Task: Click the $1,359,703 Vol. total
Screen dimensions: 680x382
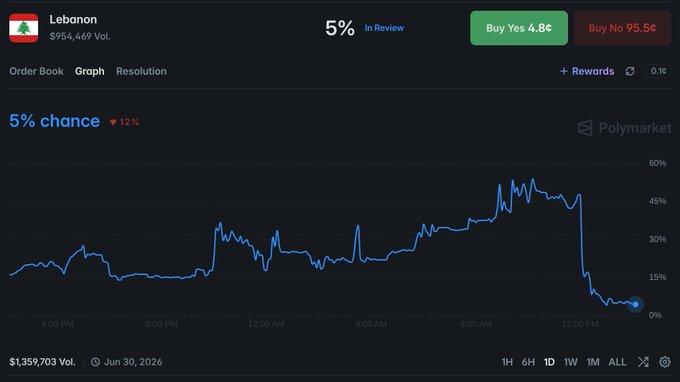Action: pyautogui.click(x=42, y=362)
